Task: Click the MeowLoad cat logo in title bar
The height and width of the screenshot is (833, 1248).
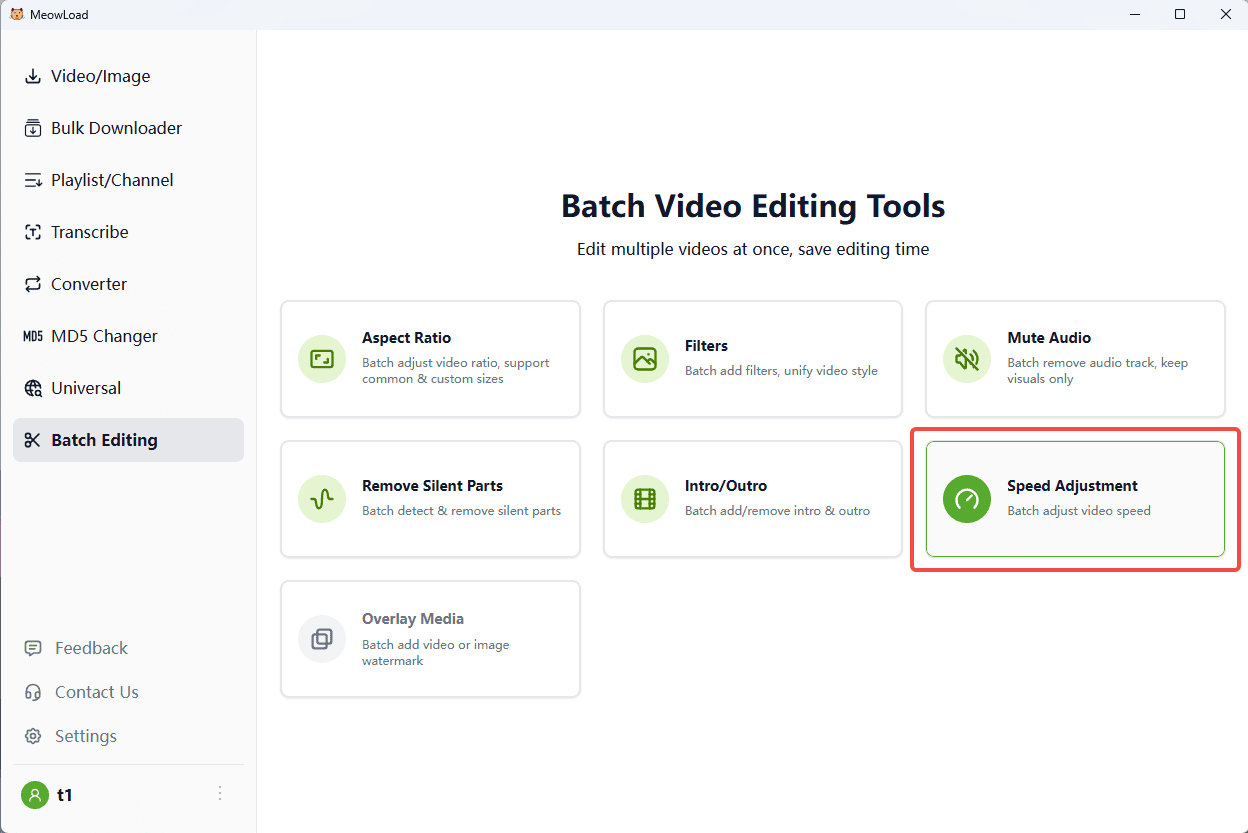Action: pyautogui.click(x=17, y=15)
